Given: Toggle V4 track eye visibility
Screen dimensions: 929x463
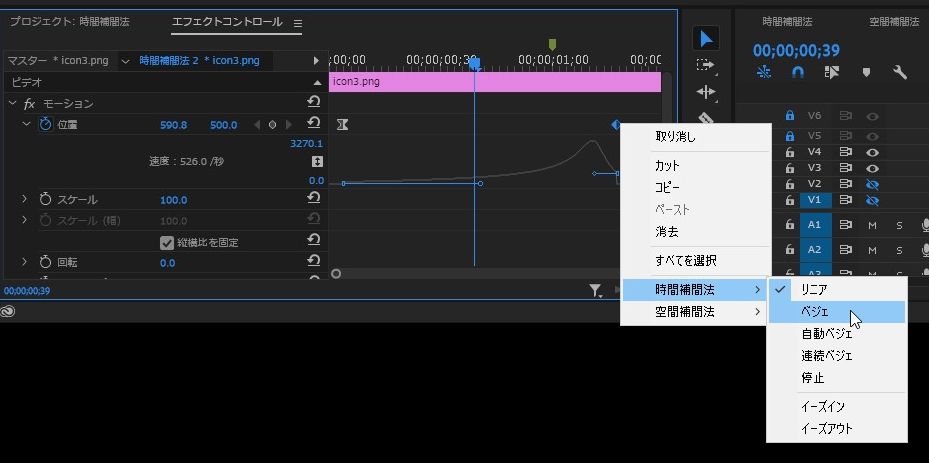Looking at the screenshot, I should click(872, 152).
